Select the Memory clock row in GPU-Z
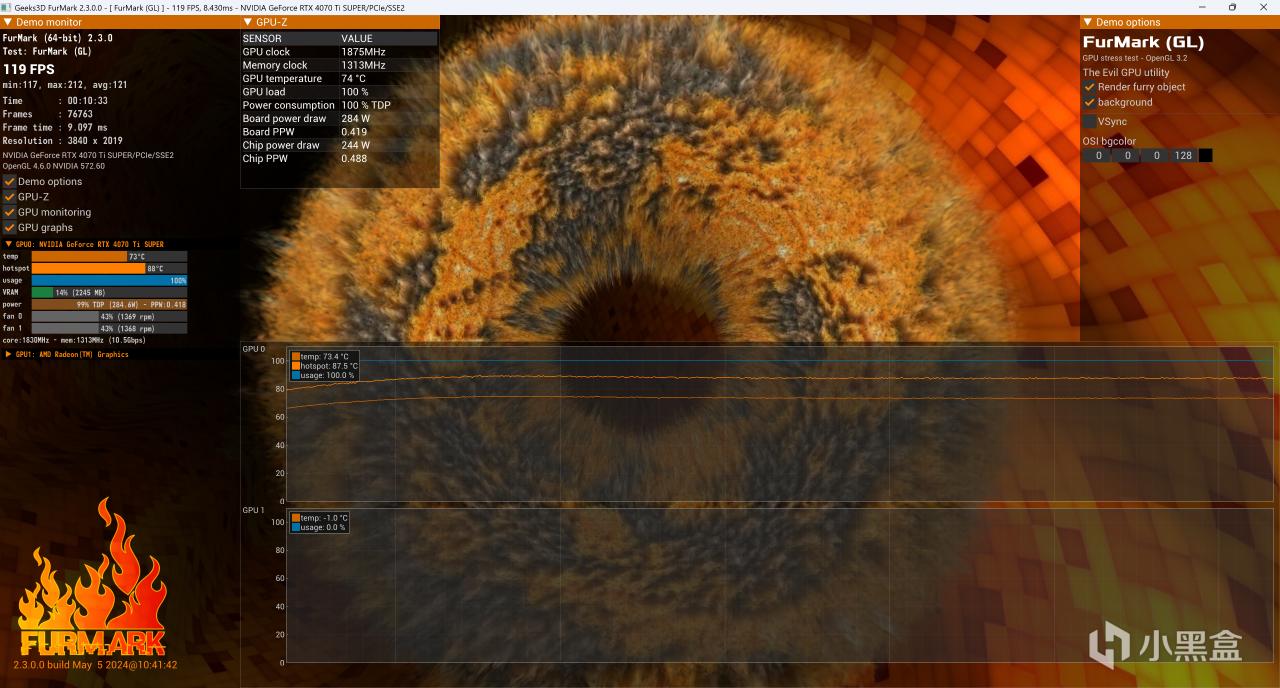Screen dimensions: 1280x688 pos(339,65)
